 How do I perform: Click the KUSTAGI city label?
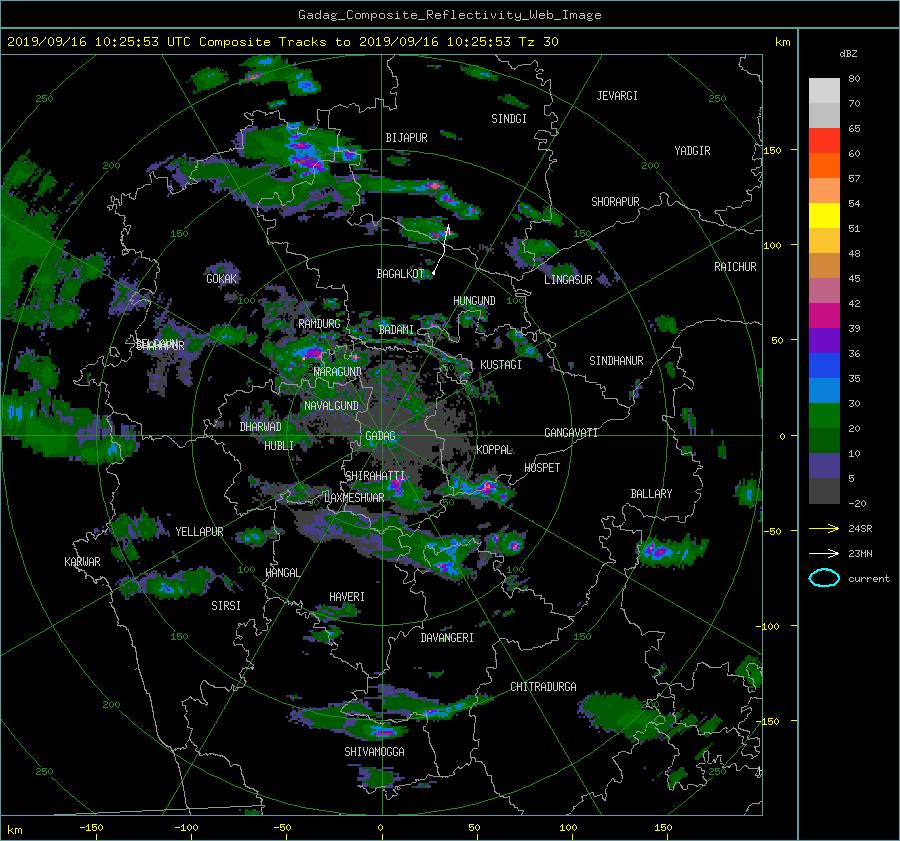[501, 365]
